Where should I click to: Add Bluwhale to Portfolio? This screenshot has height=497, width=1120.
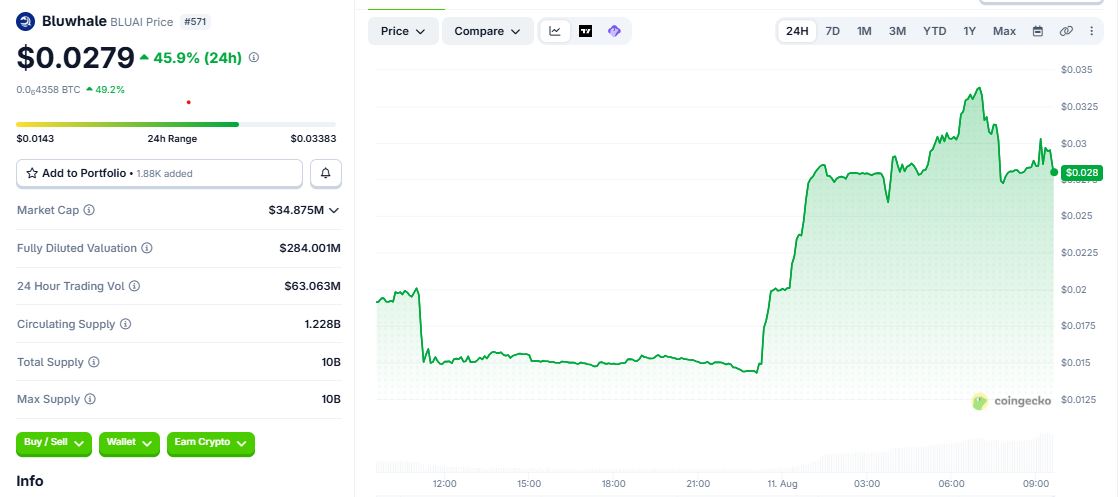[x=159, y=174]
